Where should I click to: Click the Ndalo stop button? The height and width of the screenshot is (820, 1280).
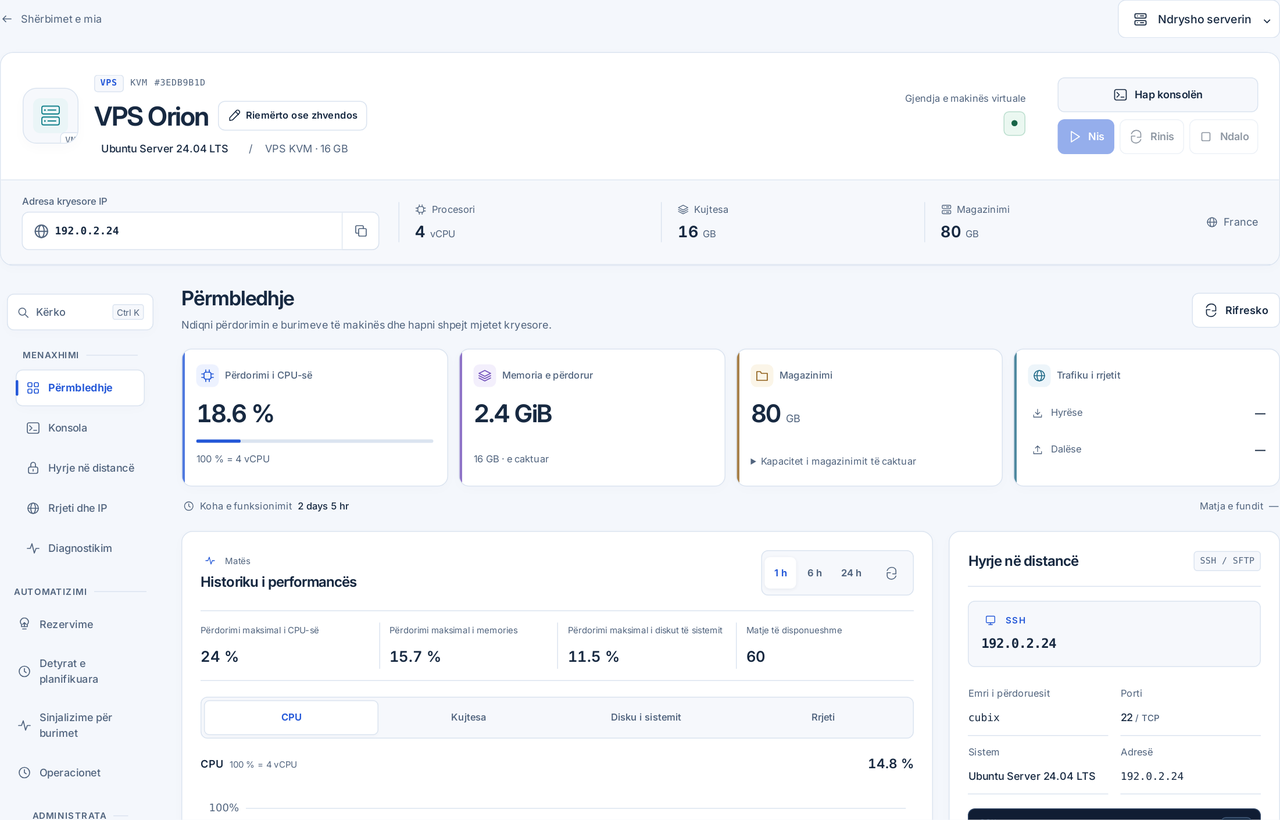(x=1224, y=137)
